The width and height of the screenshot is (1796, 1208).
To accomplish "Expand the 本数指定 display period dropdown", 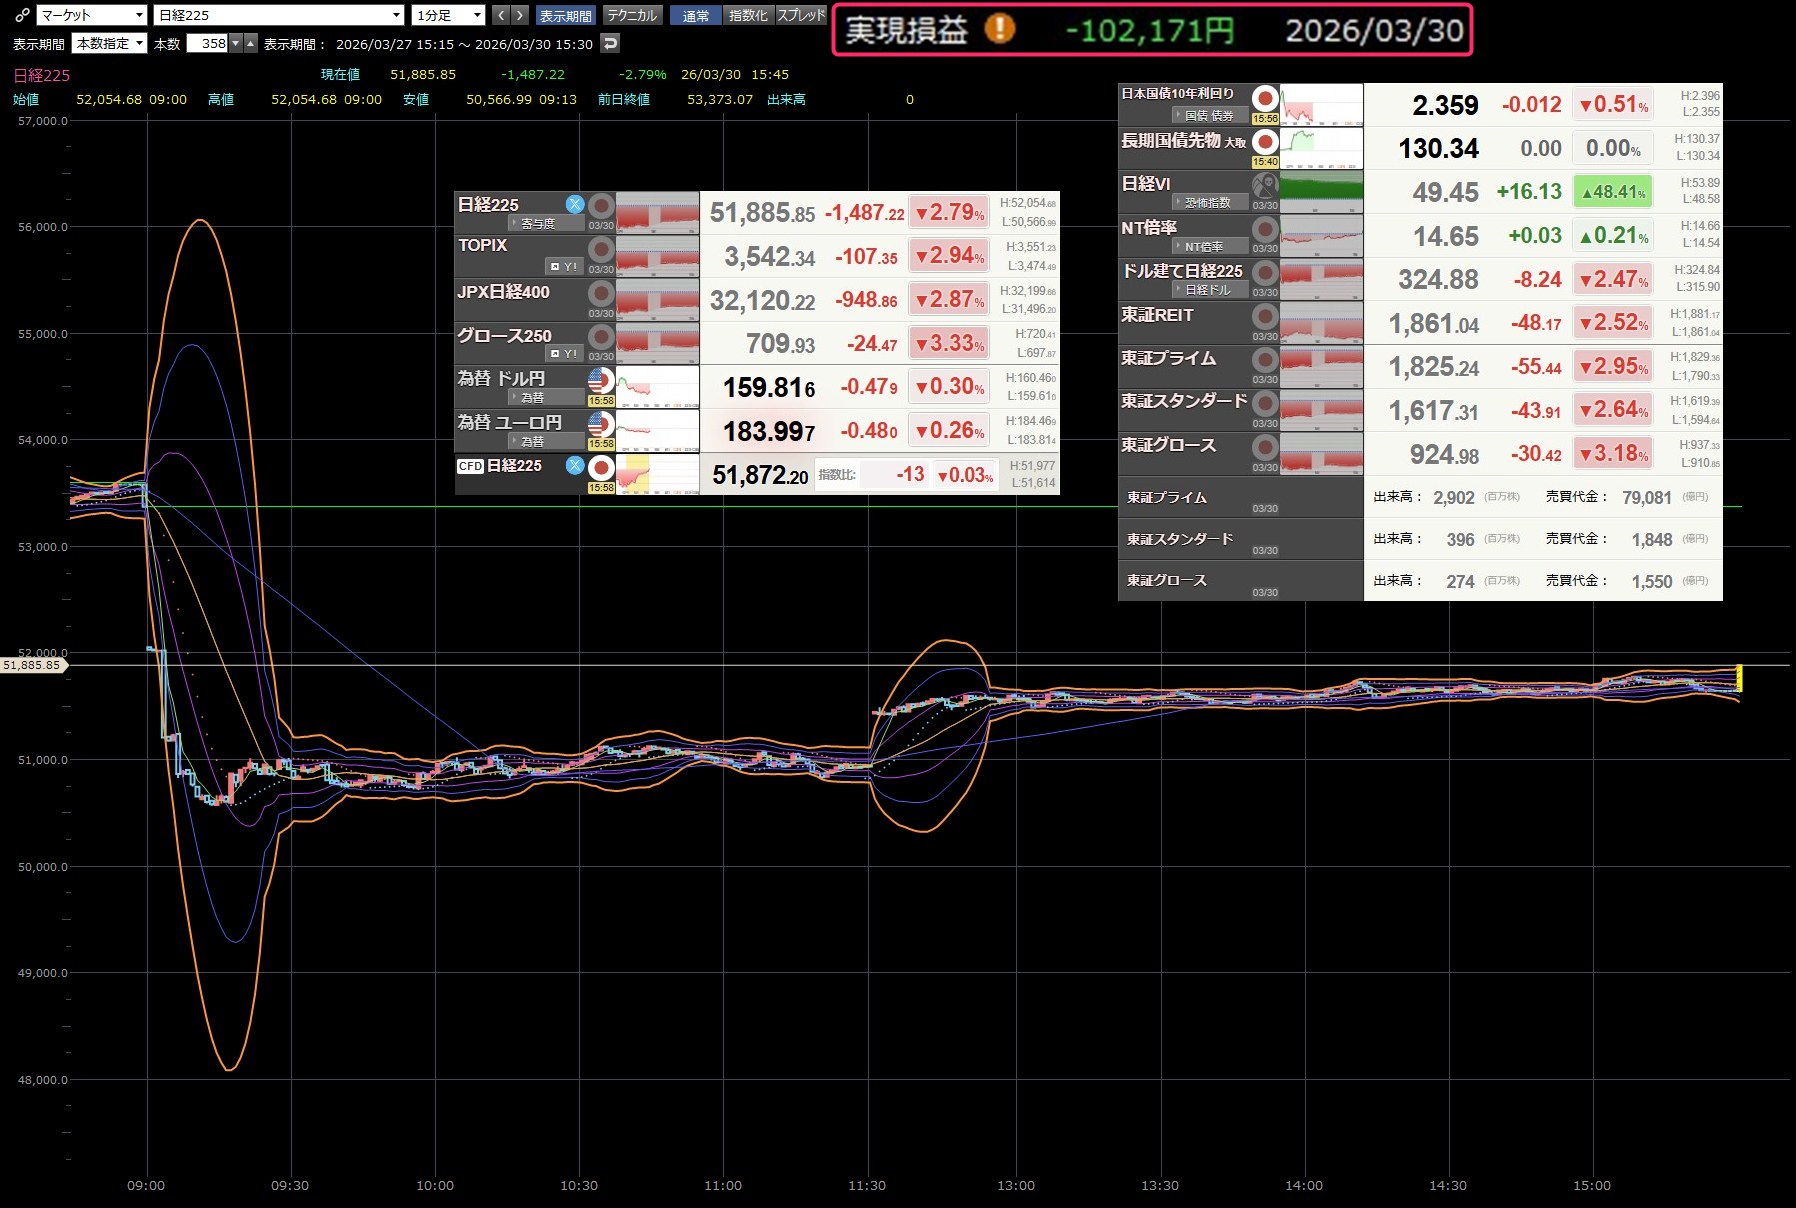I will click(110, 43).
